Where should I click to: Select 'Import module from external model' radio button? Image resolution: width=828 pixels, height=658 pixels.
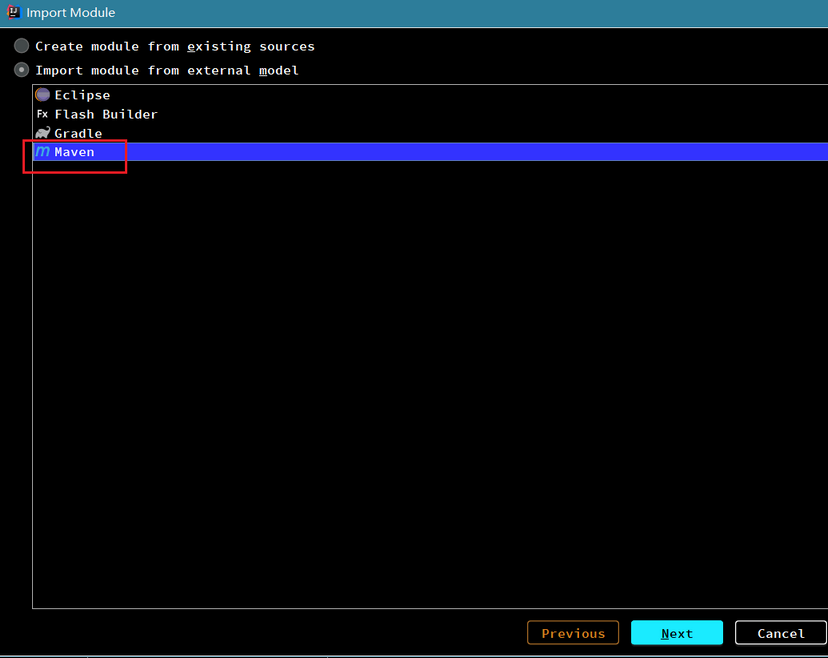22,70
